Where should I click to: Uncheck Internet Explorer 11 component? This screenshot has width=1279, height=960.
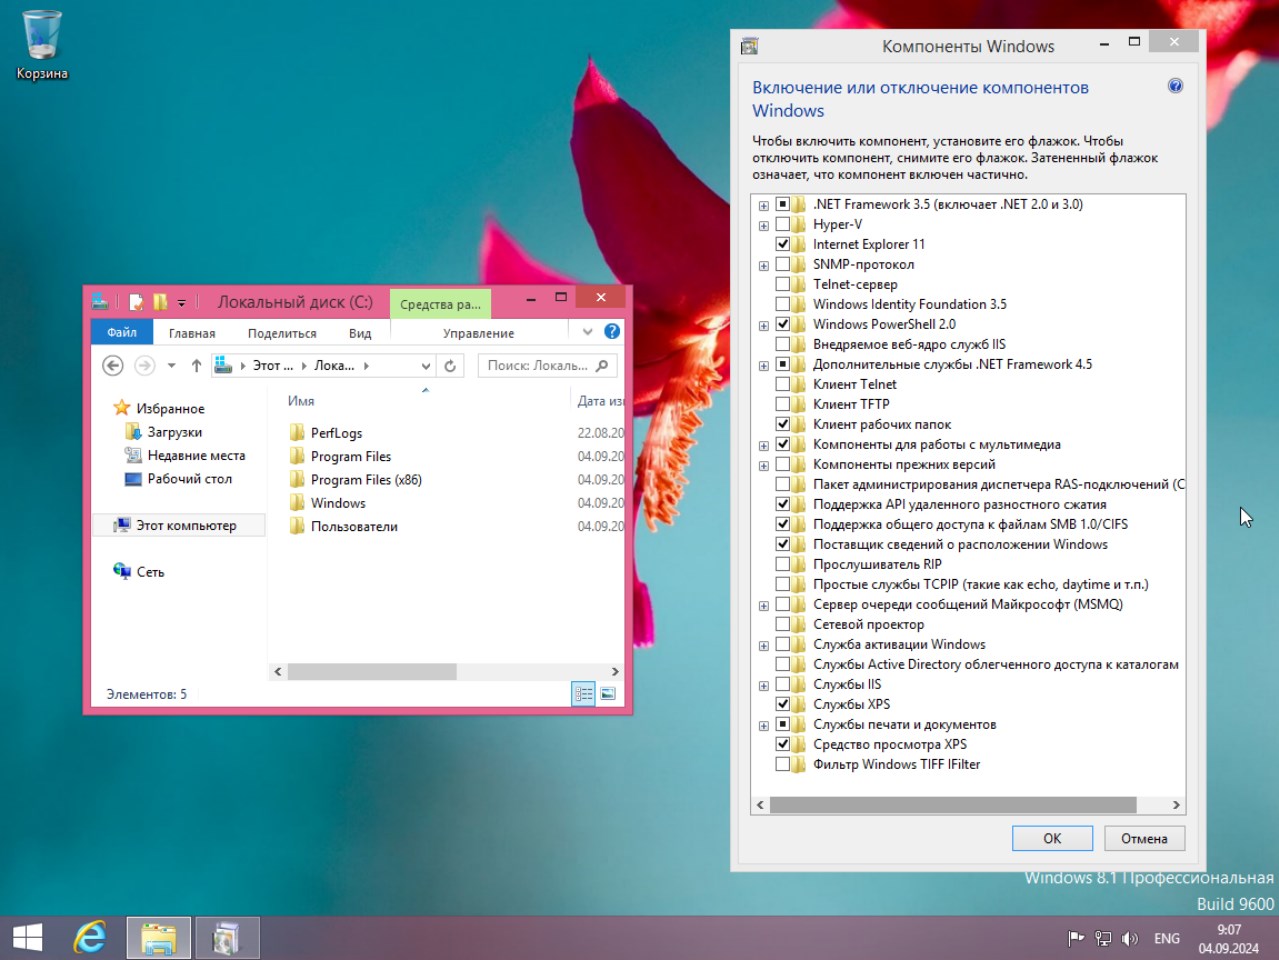(x=783, y=244)
